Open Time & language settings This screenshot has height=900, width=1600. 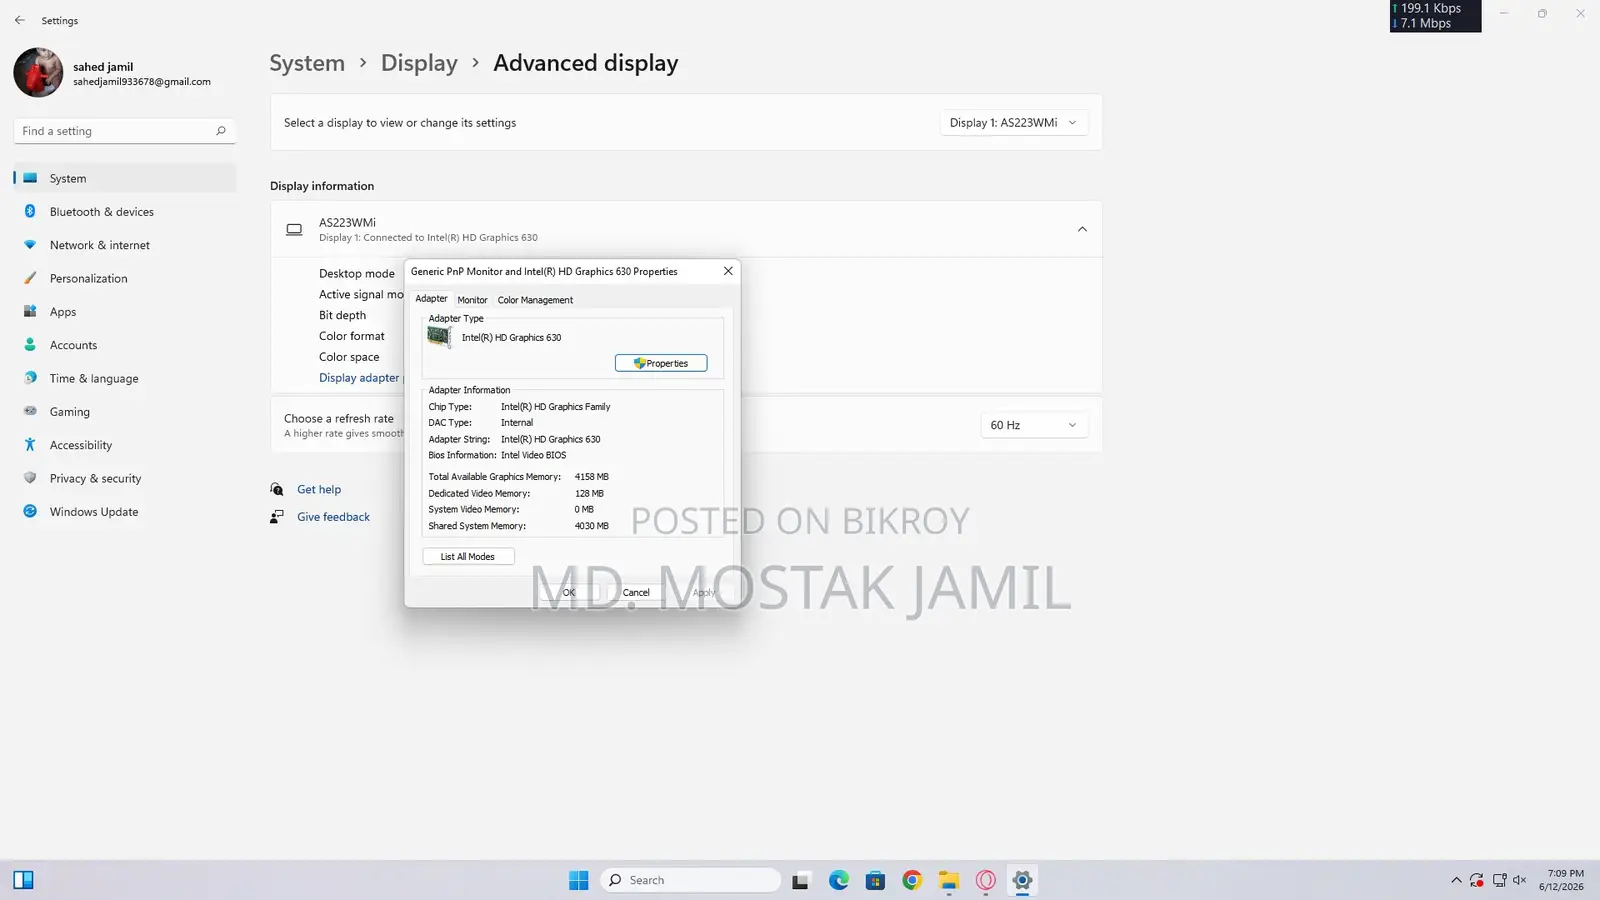coord(125,378)
